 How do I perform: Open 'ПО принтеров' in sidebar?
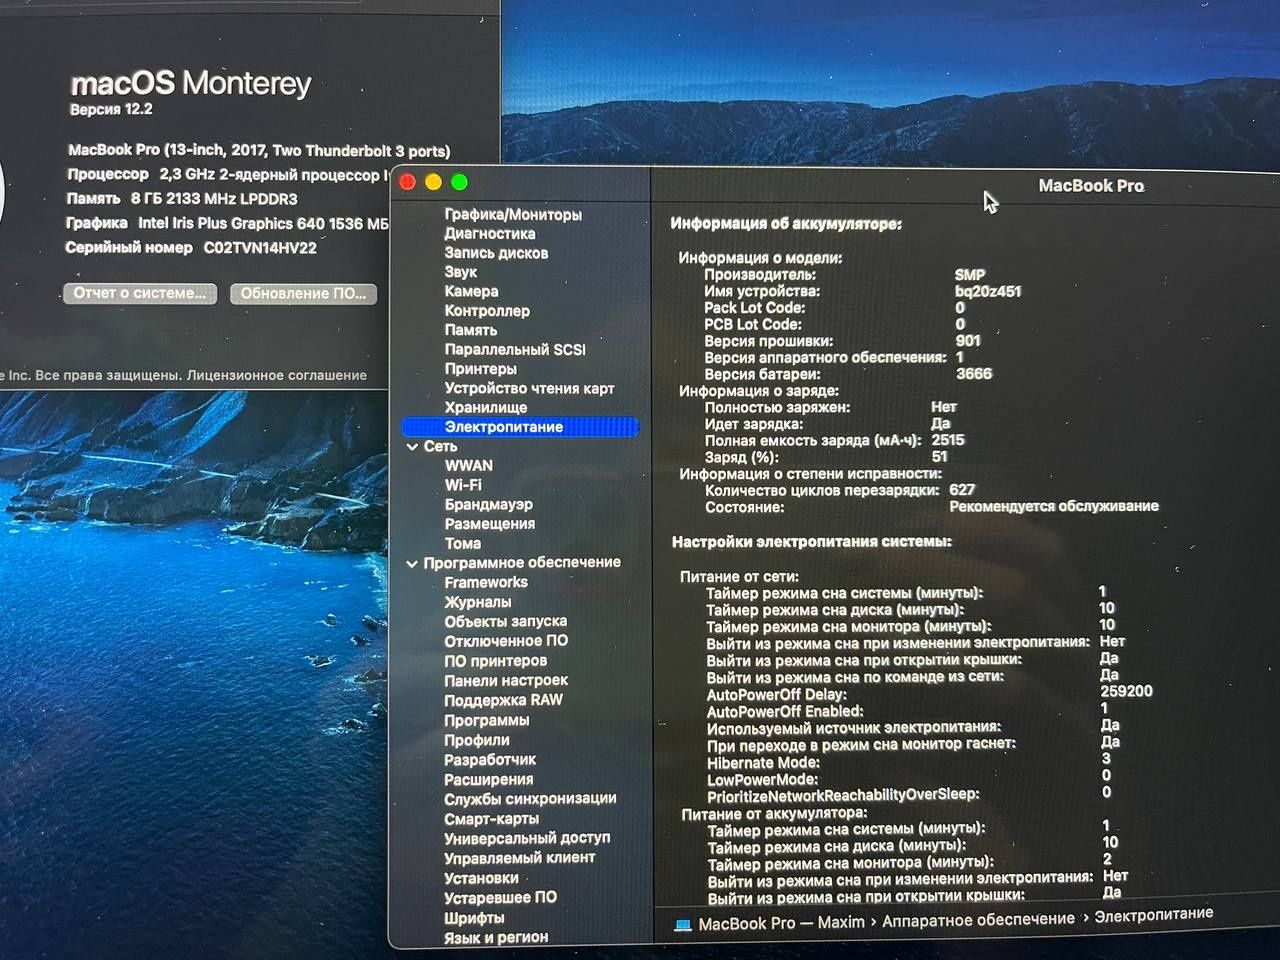tap(496, 661)
